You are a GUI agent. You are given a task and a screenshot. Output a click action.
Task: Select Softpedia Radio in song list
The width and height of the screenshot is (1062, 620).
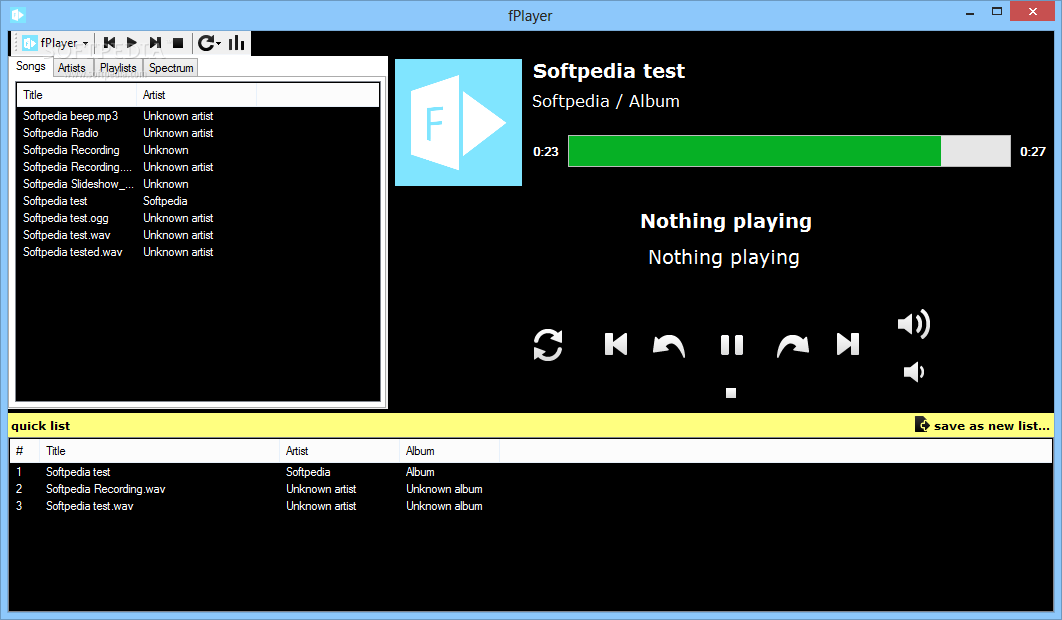(198, 133)
